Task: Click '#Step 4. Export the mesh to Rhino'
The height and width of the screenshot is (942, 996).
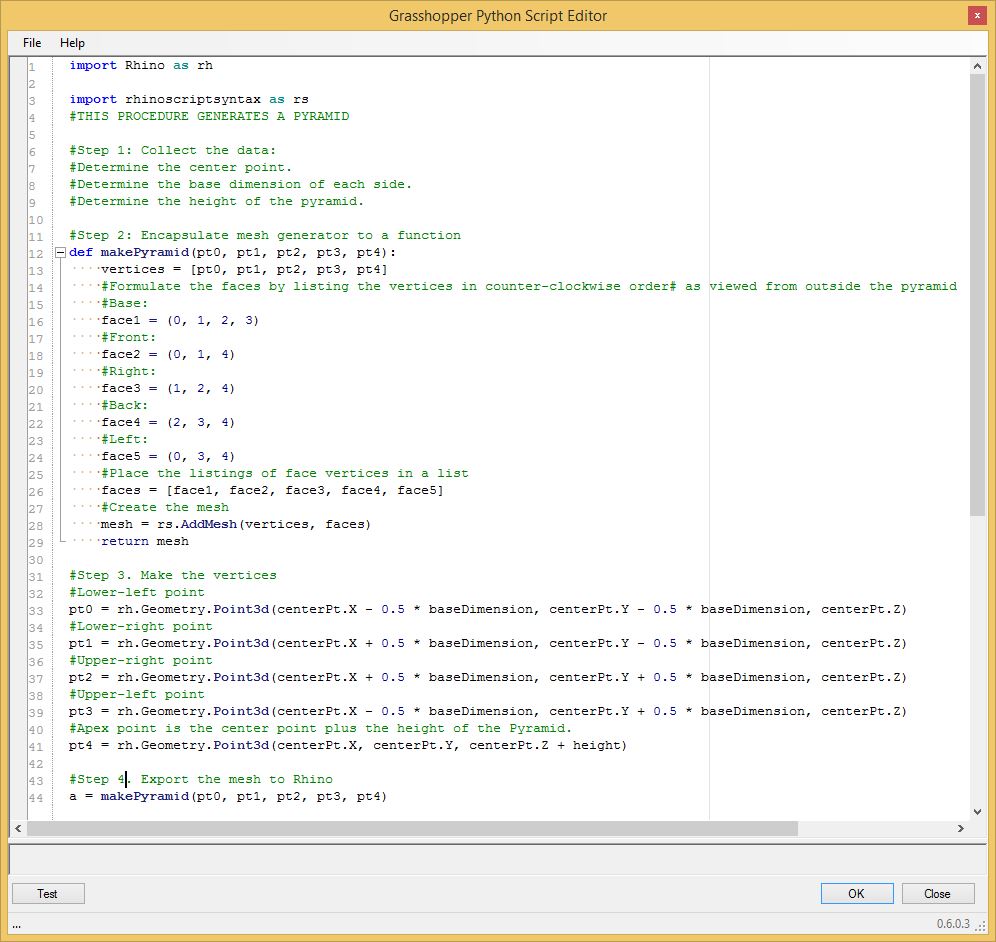Action: (201, 779)
